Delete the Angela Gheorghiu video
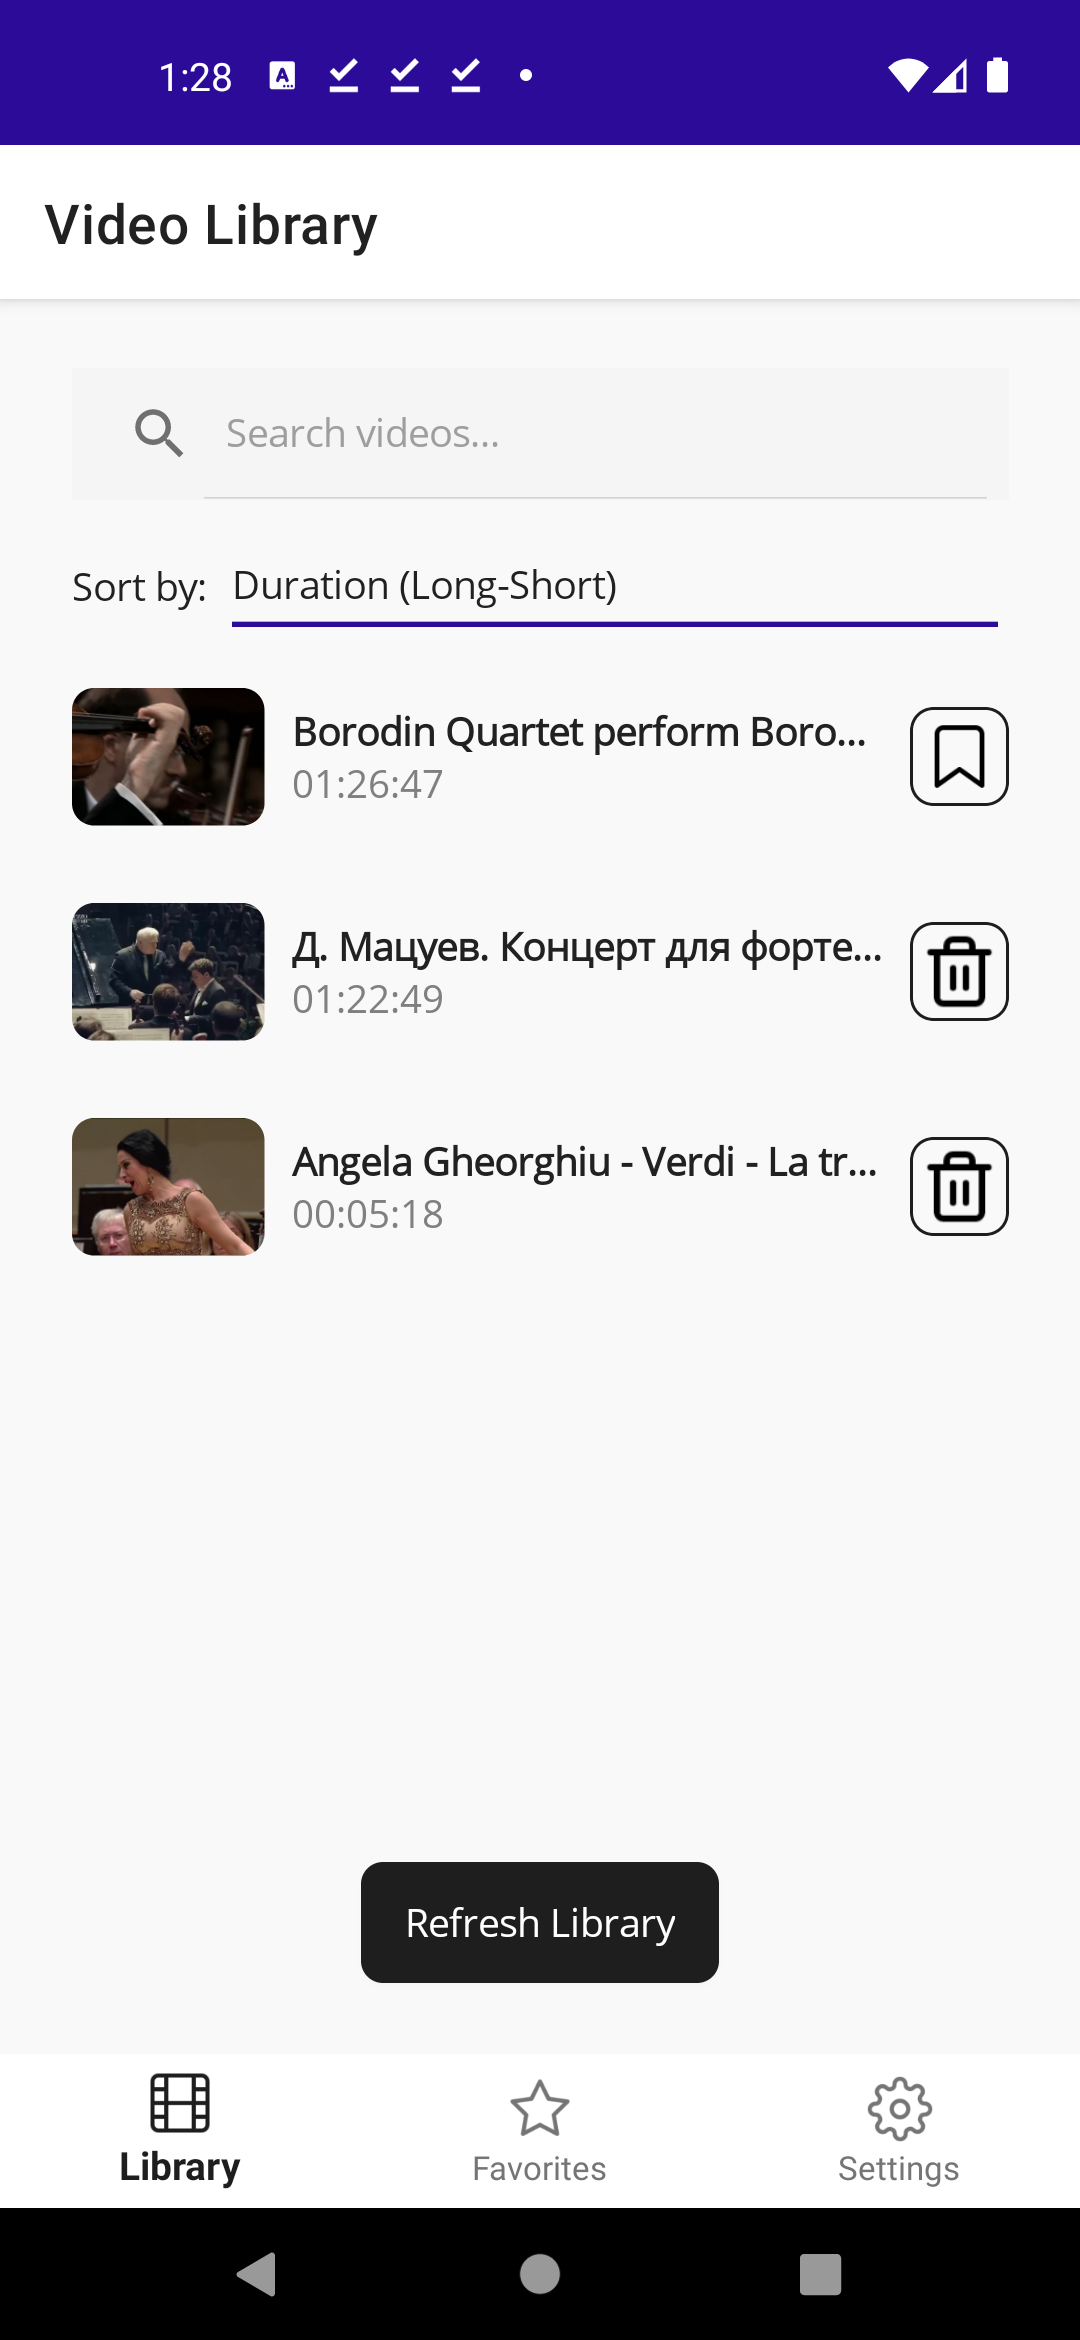 click(958, 1186)
